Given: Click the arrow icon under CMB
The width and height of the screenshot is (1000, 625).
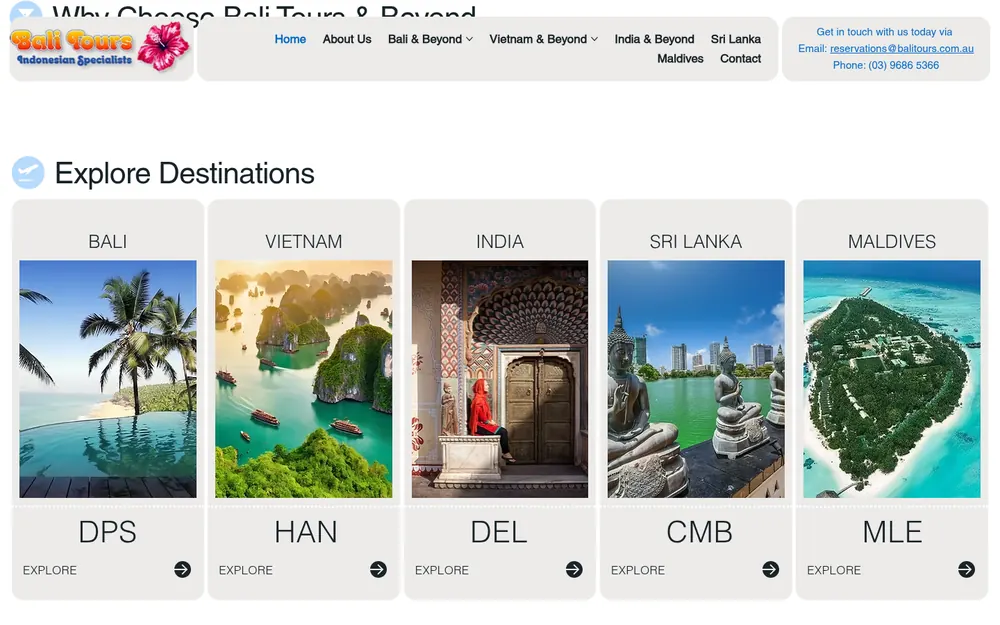Looking at the screenshot, I should 770,570.
